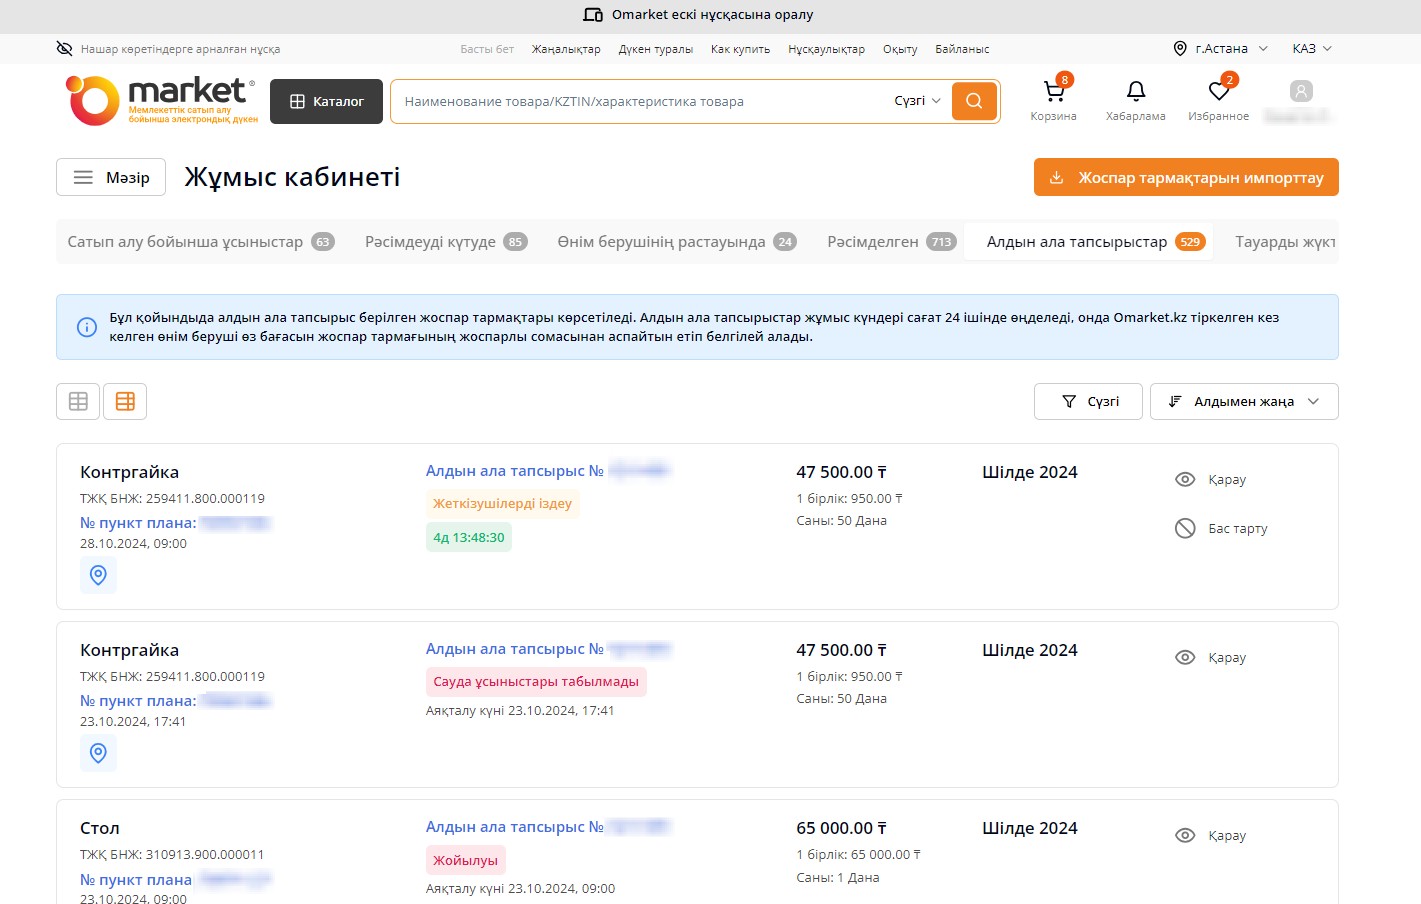Image resolution: width=1421 pixels, height=904 pixels.
Task: Click location pin on second Контргайка card
Action: point(98,753)
